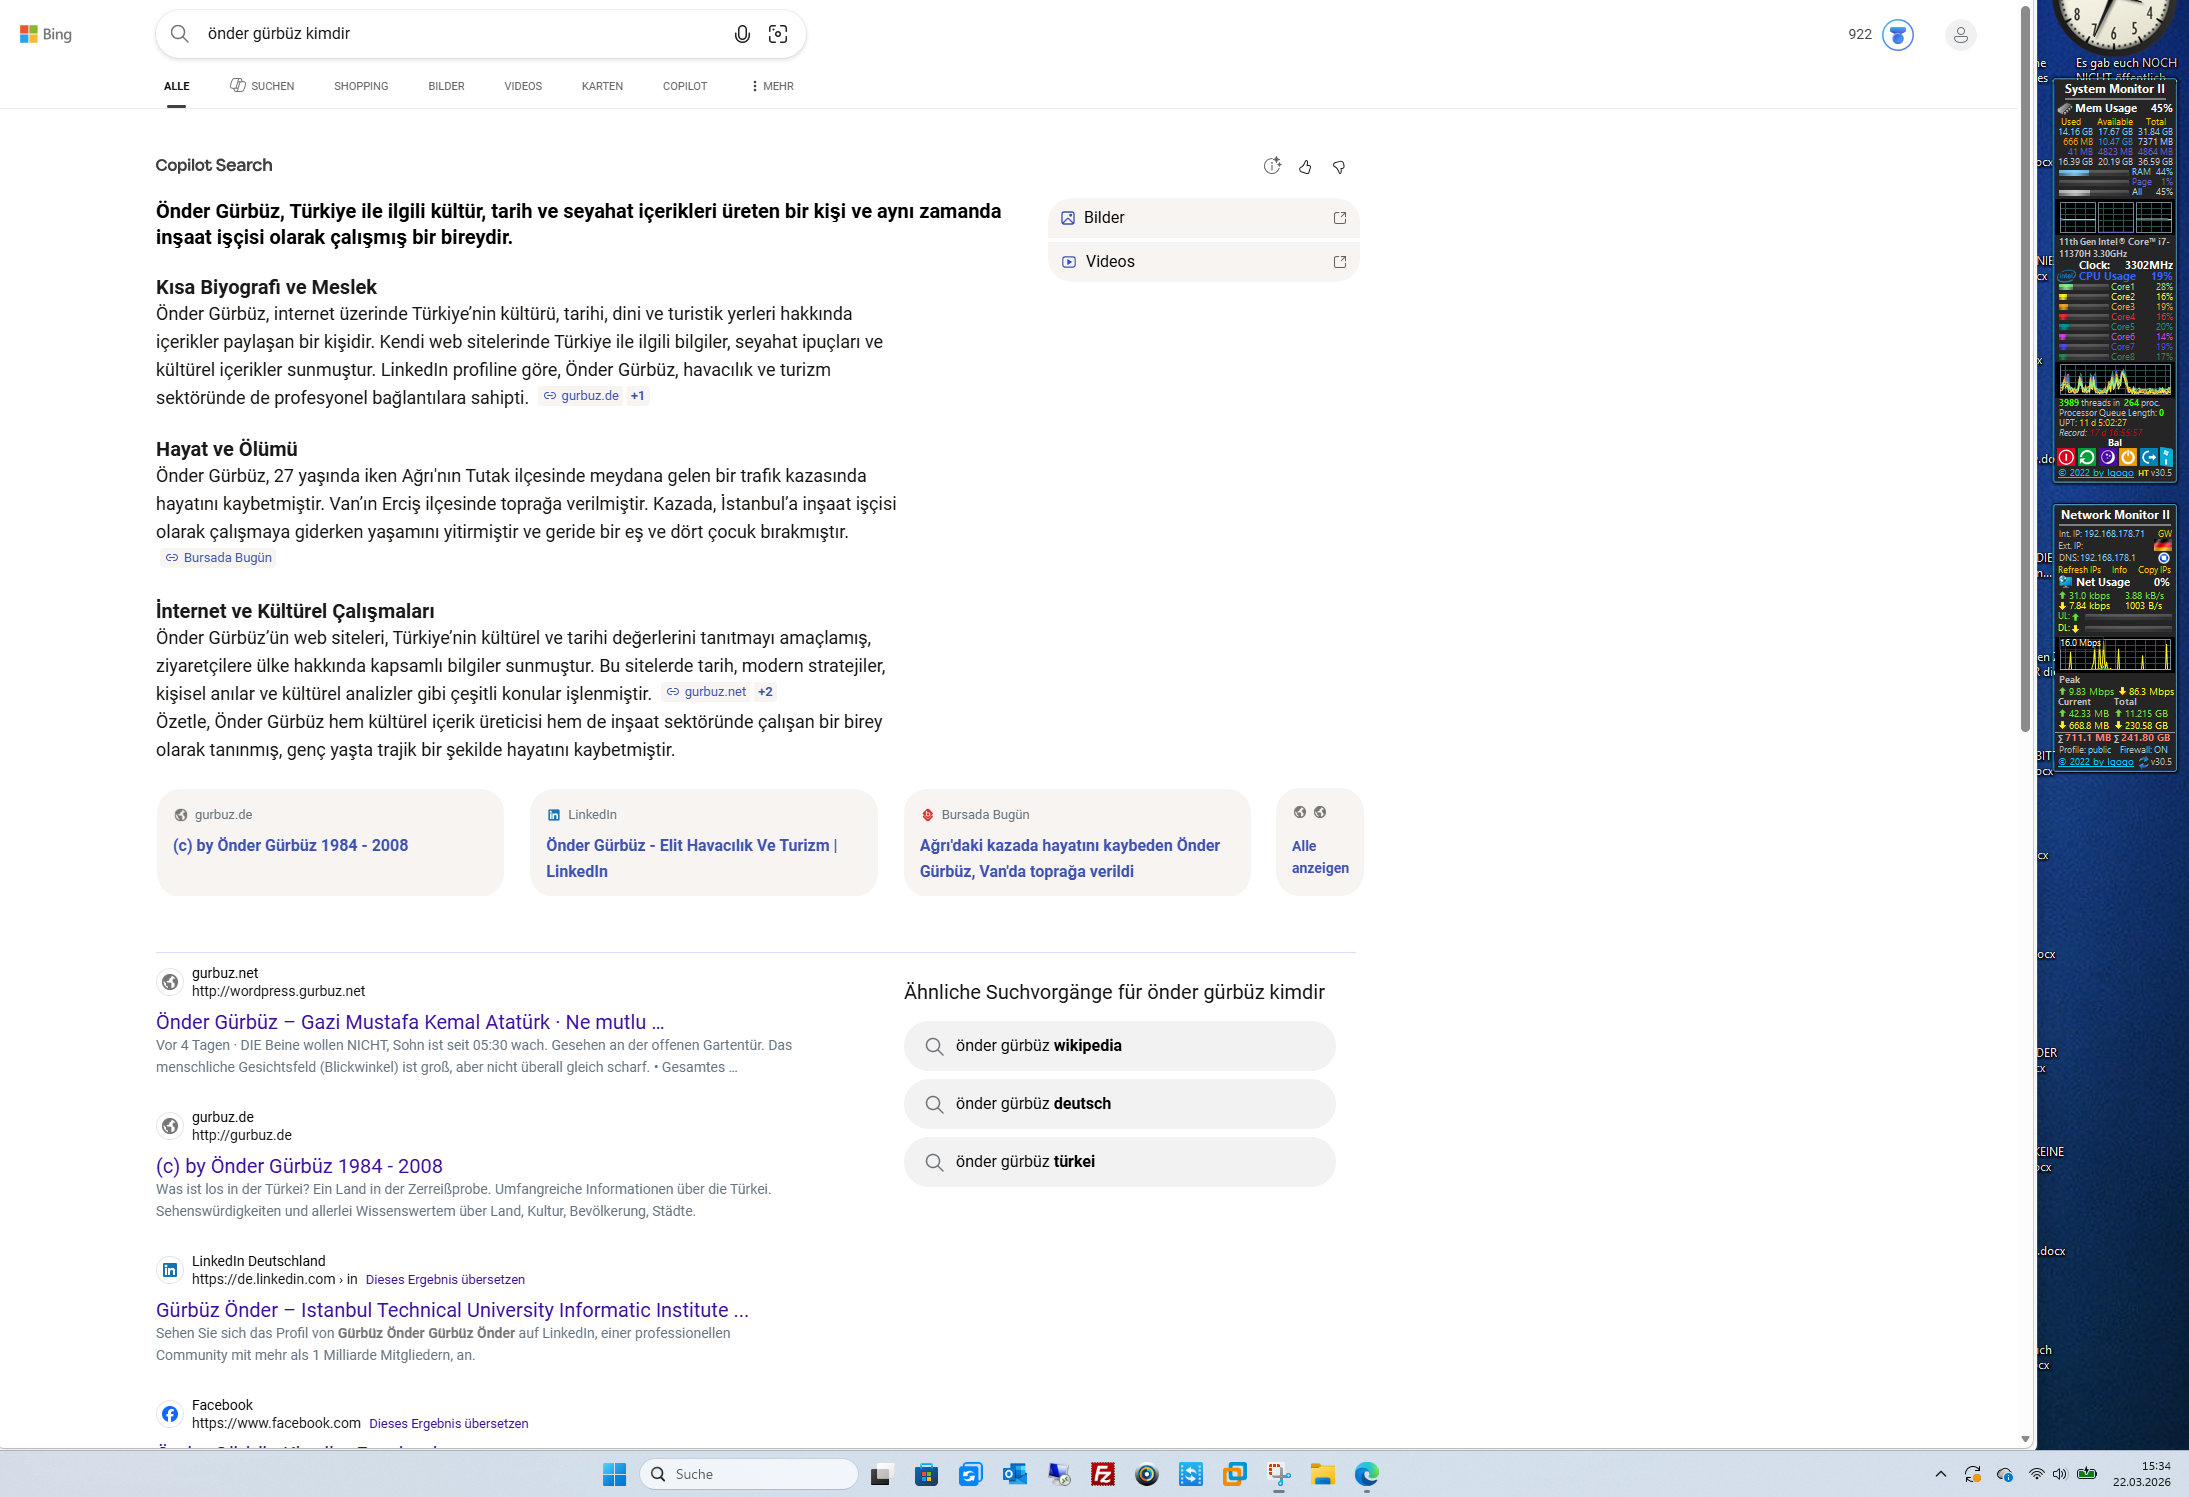Open the Bursada Bugün source card

click(1077, 843)
